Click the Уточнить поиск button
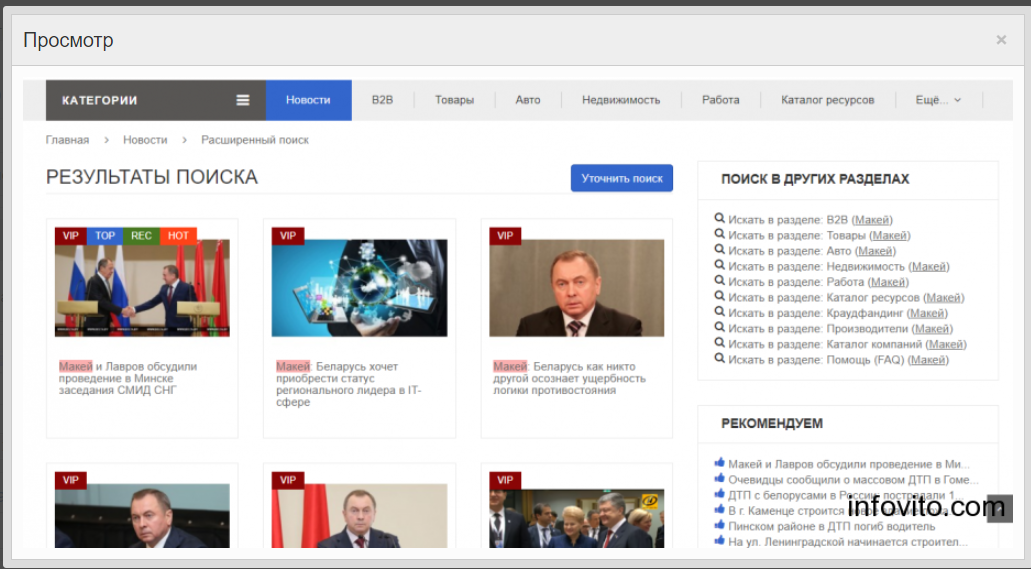 coord(622,178)
